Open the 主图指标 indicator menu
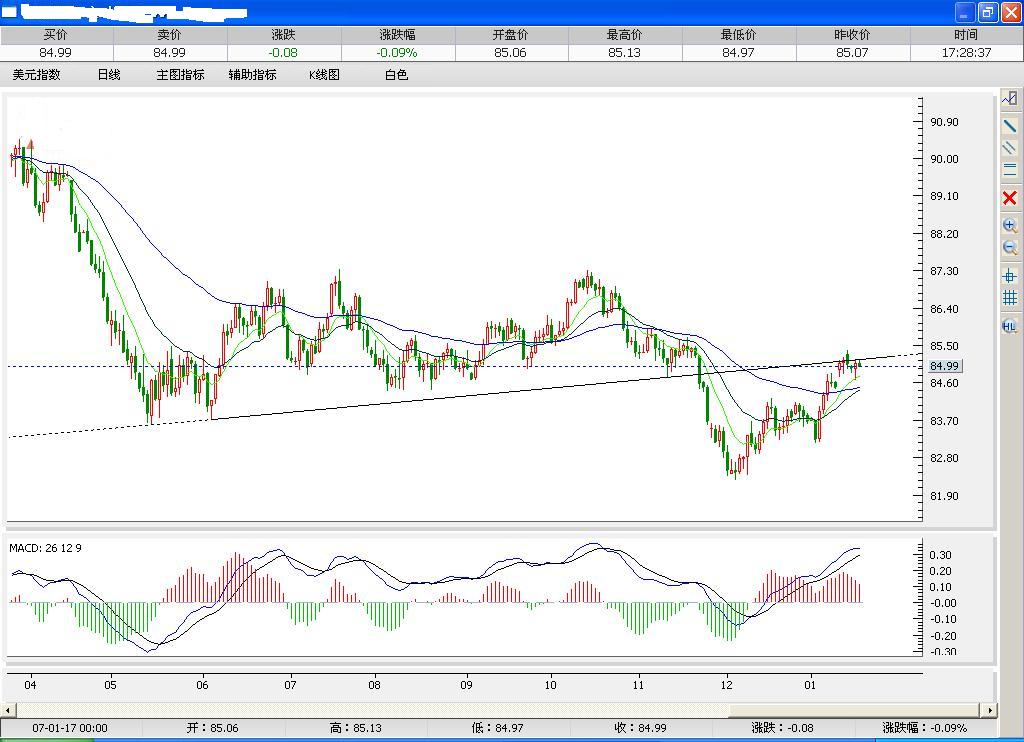Image resolution: width=1024 pixels, height=742 pixels. coord(179,74)
